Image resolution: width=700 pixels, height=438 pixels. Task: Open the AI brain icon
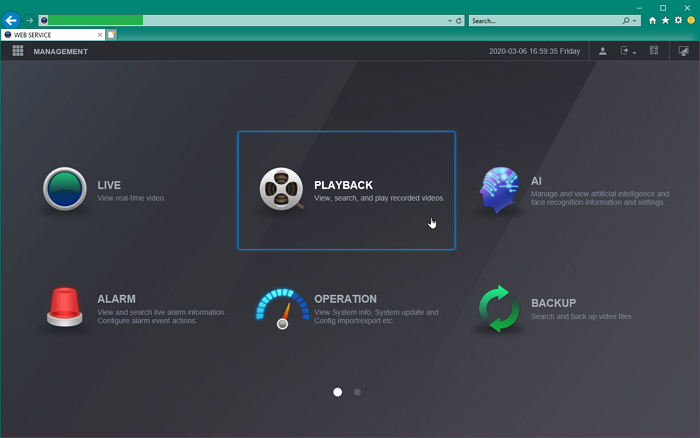point(499,190)
